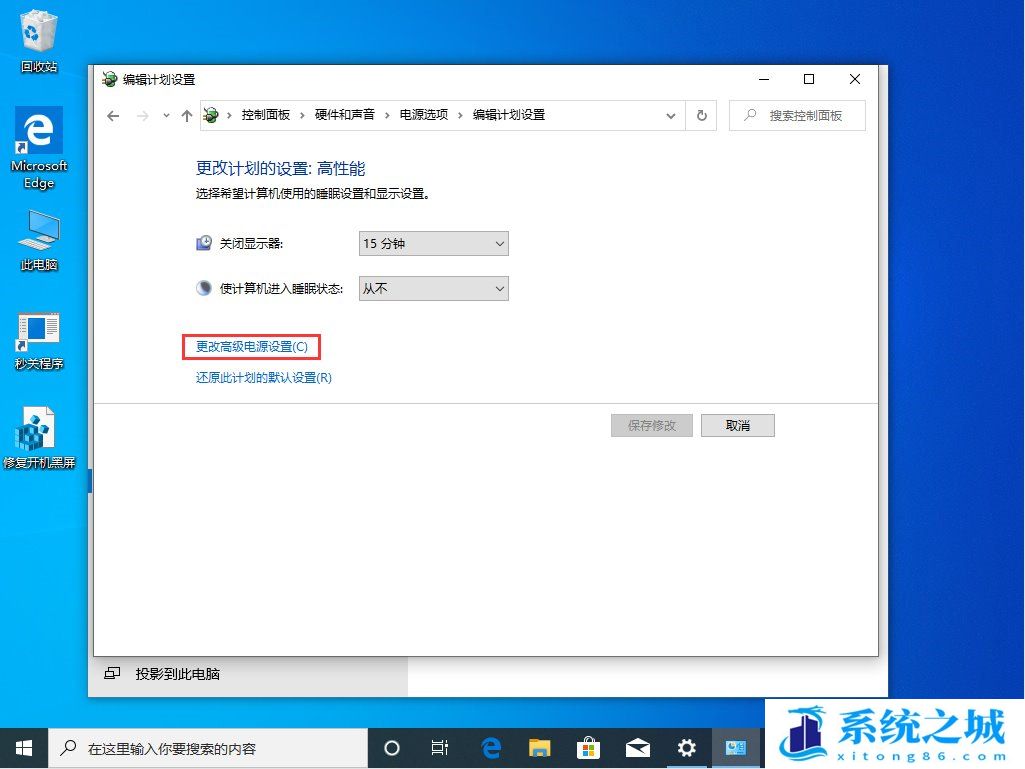
Task: Click the Cortana circle icon
Action: click(x=391, y=747)
